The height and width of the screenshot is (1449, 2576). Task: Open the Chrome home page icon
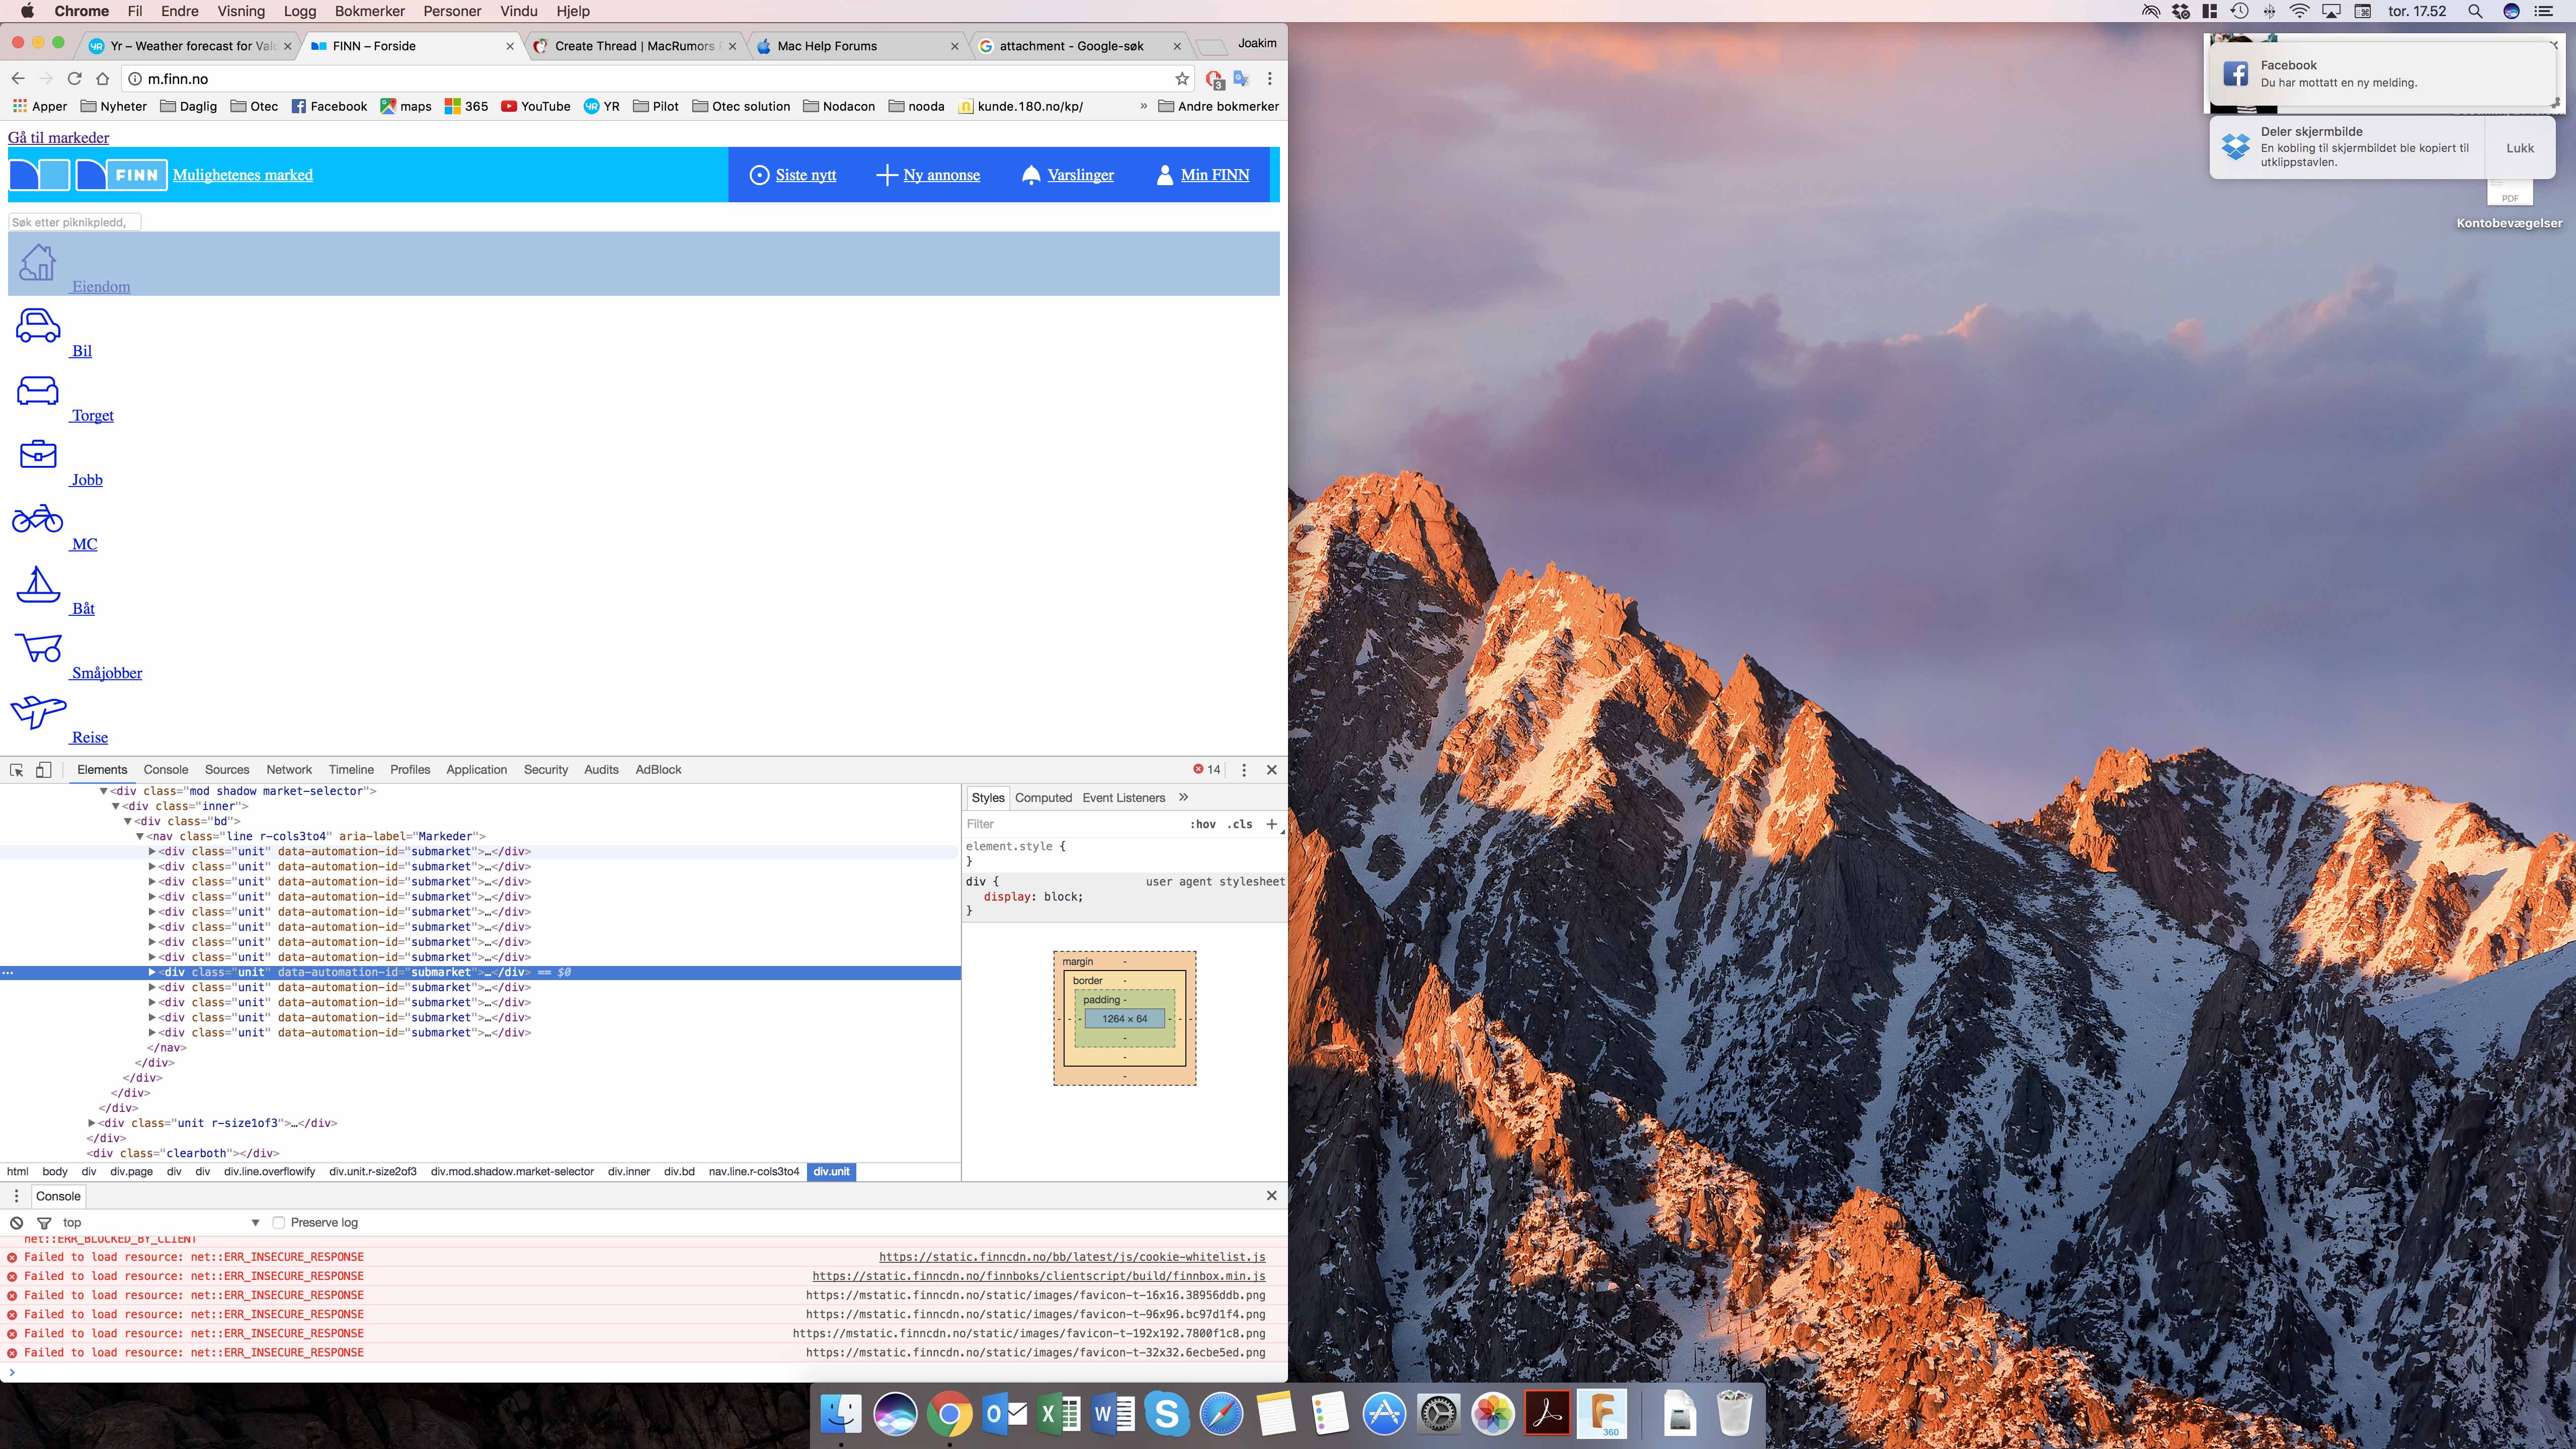click(x=102, y=78)
